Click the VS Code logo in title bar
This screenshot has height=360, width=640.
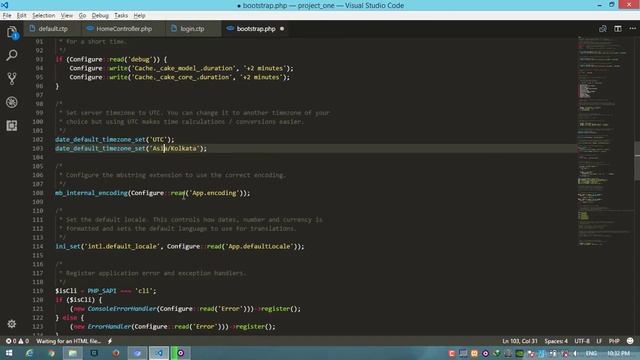[x=5, y=5]
